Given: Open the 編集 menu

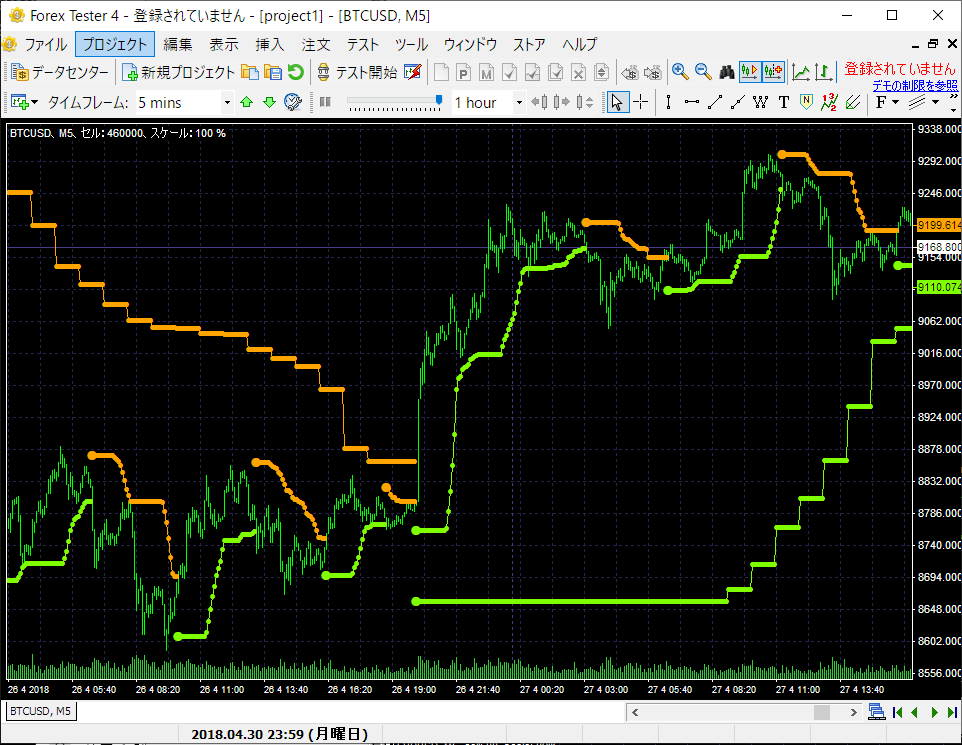Looking at the screenshot, I should point(178,44).
